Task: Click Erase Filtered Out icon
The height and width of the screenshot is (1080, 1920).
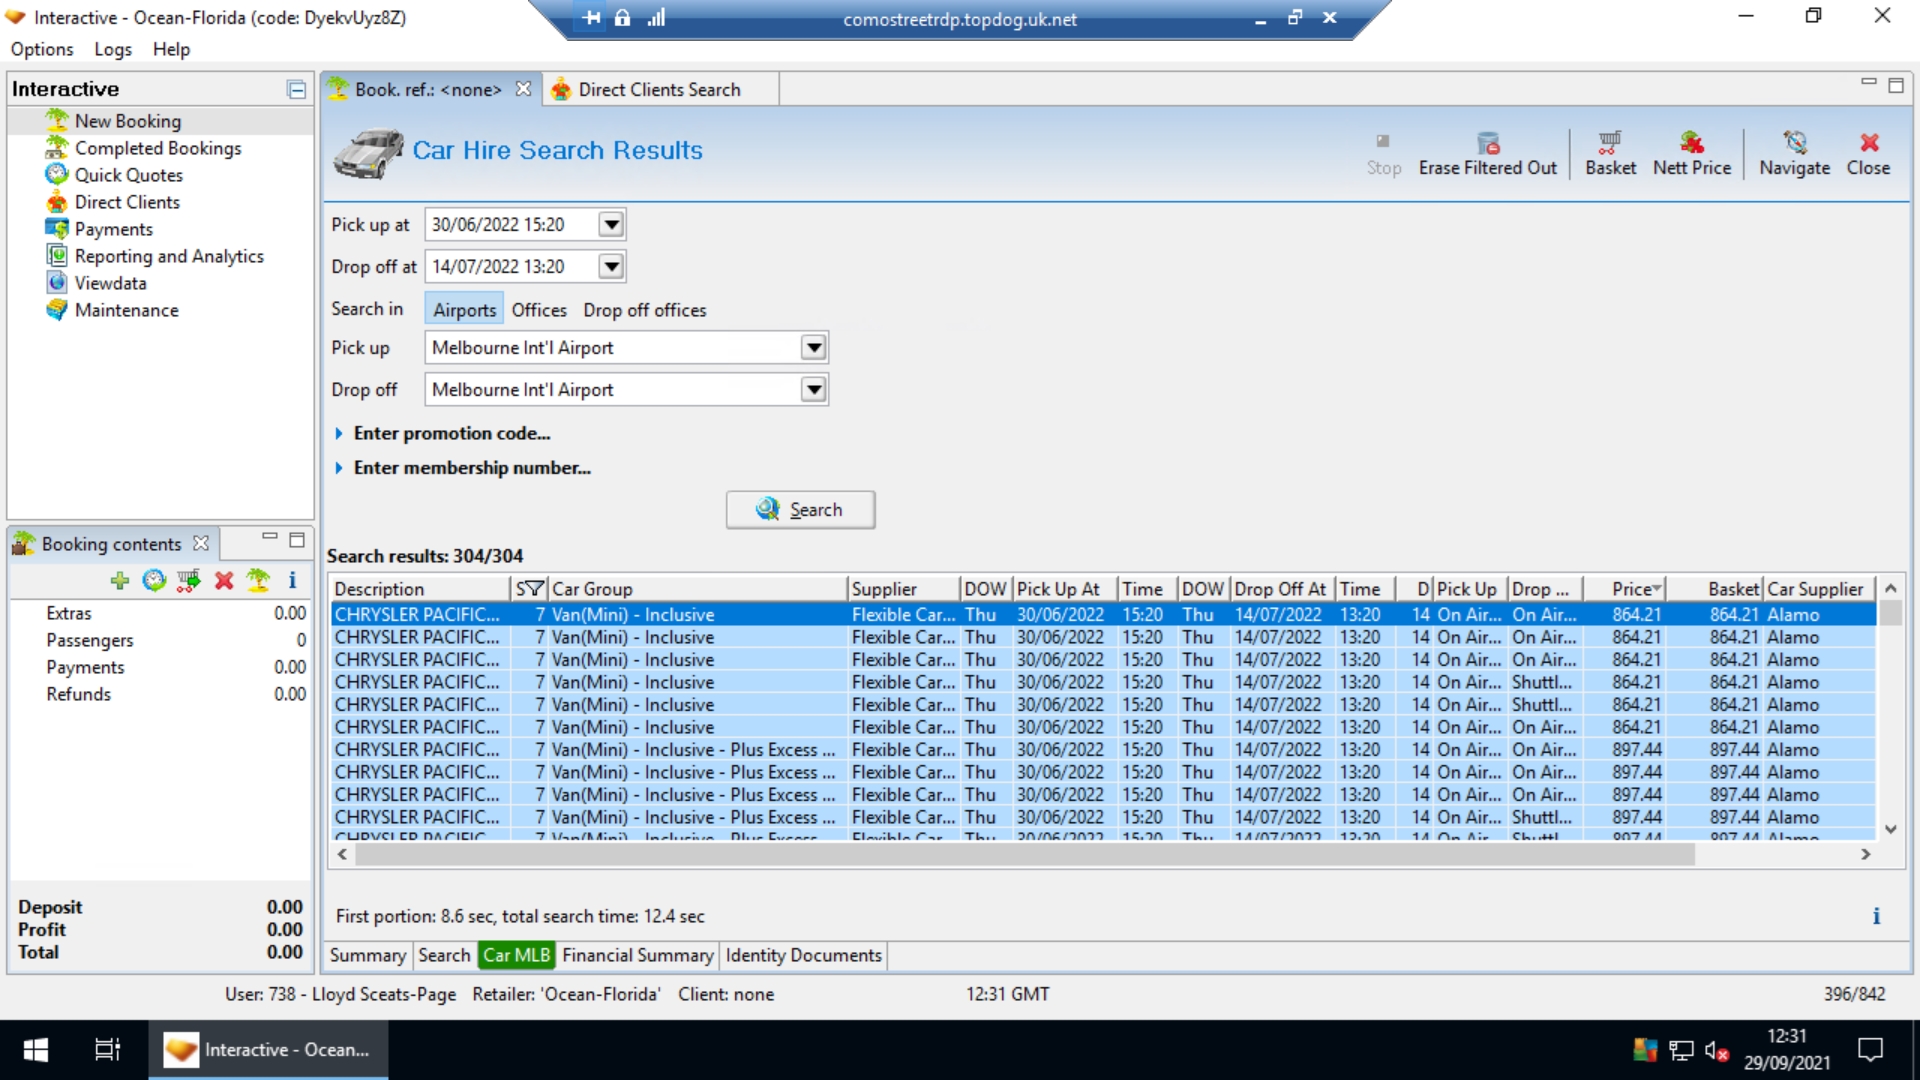Action: (x=1487, y=153)
